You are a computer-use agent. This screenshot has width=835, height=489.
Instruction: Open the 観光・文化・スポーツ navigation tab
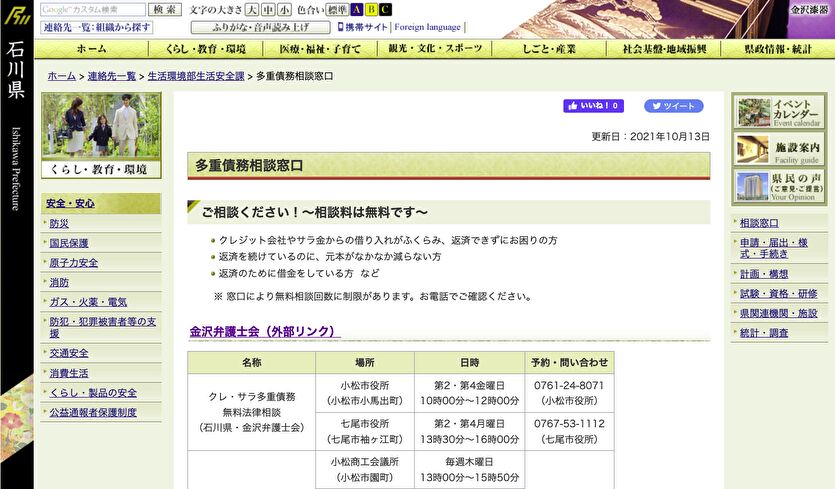click(435, 48)
